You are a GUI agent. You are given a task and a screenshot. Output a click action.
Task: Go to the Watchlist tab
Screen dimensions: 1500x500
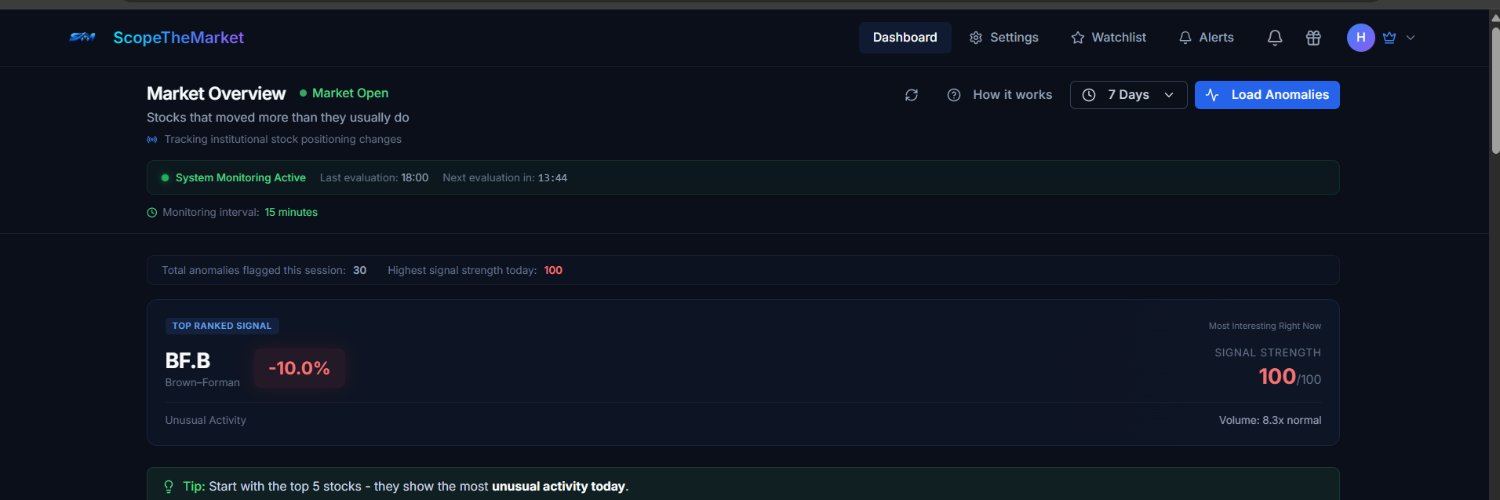click(x=1108, y=37)
